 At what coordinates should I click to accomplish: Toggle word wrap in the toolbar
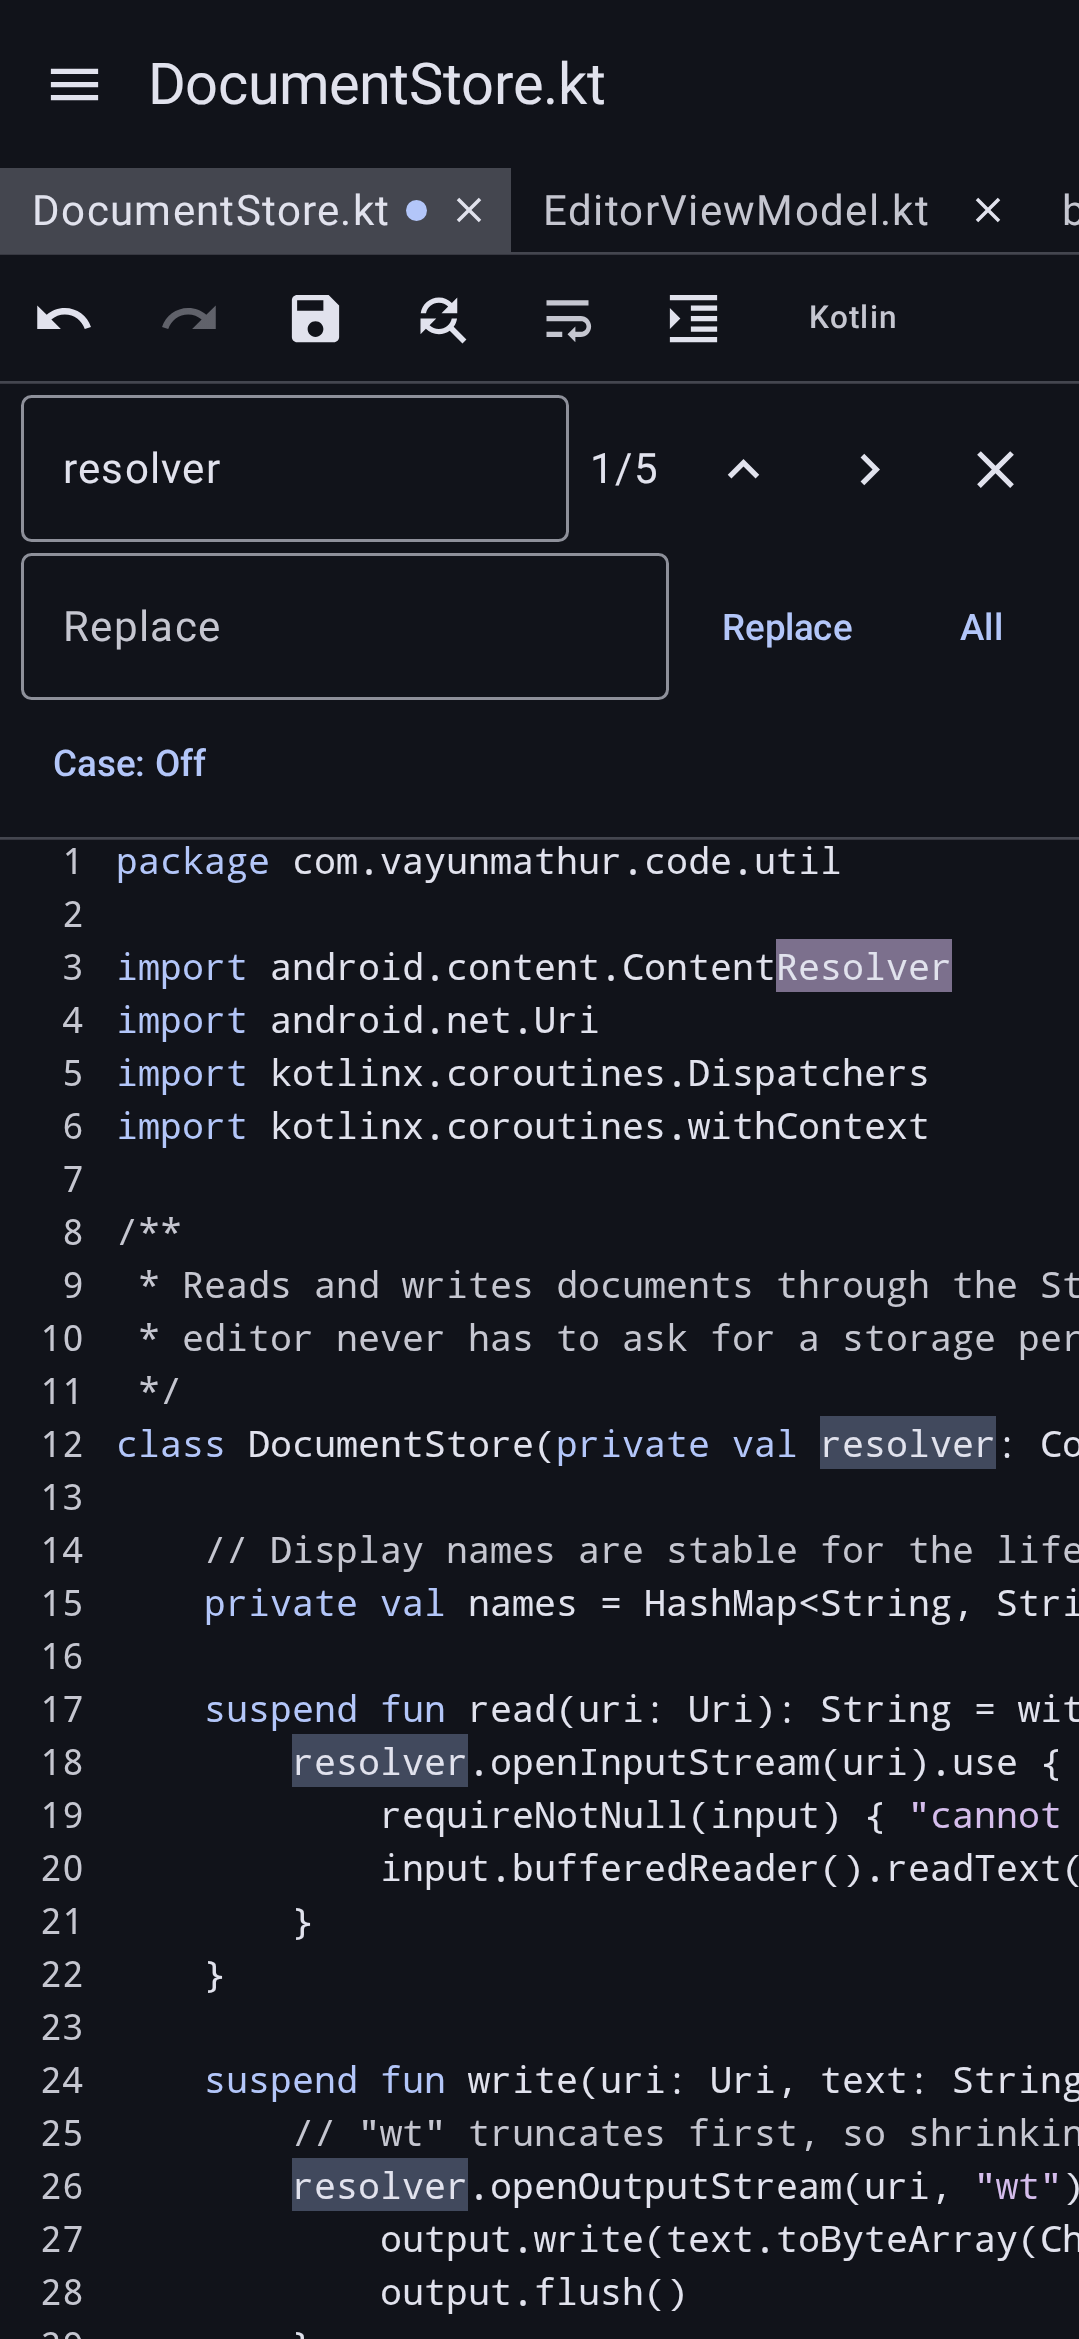[x=567, y=319]
